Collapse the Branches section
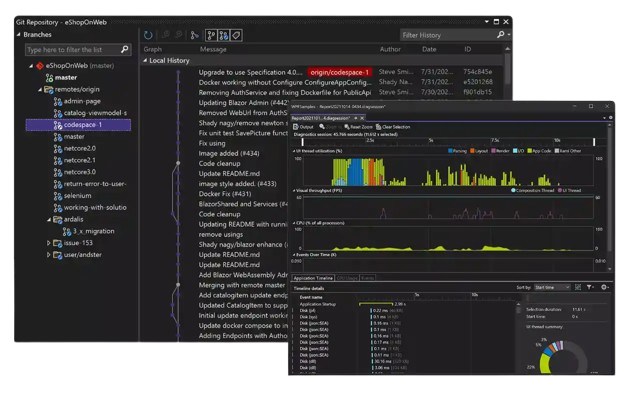631x395 pixels. tap(19, 35)
